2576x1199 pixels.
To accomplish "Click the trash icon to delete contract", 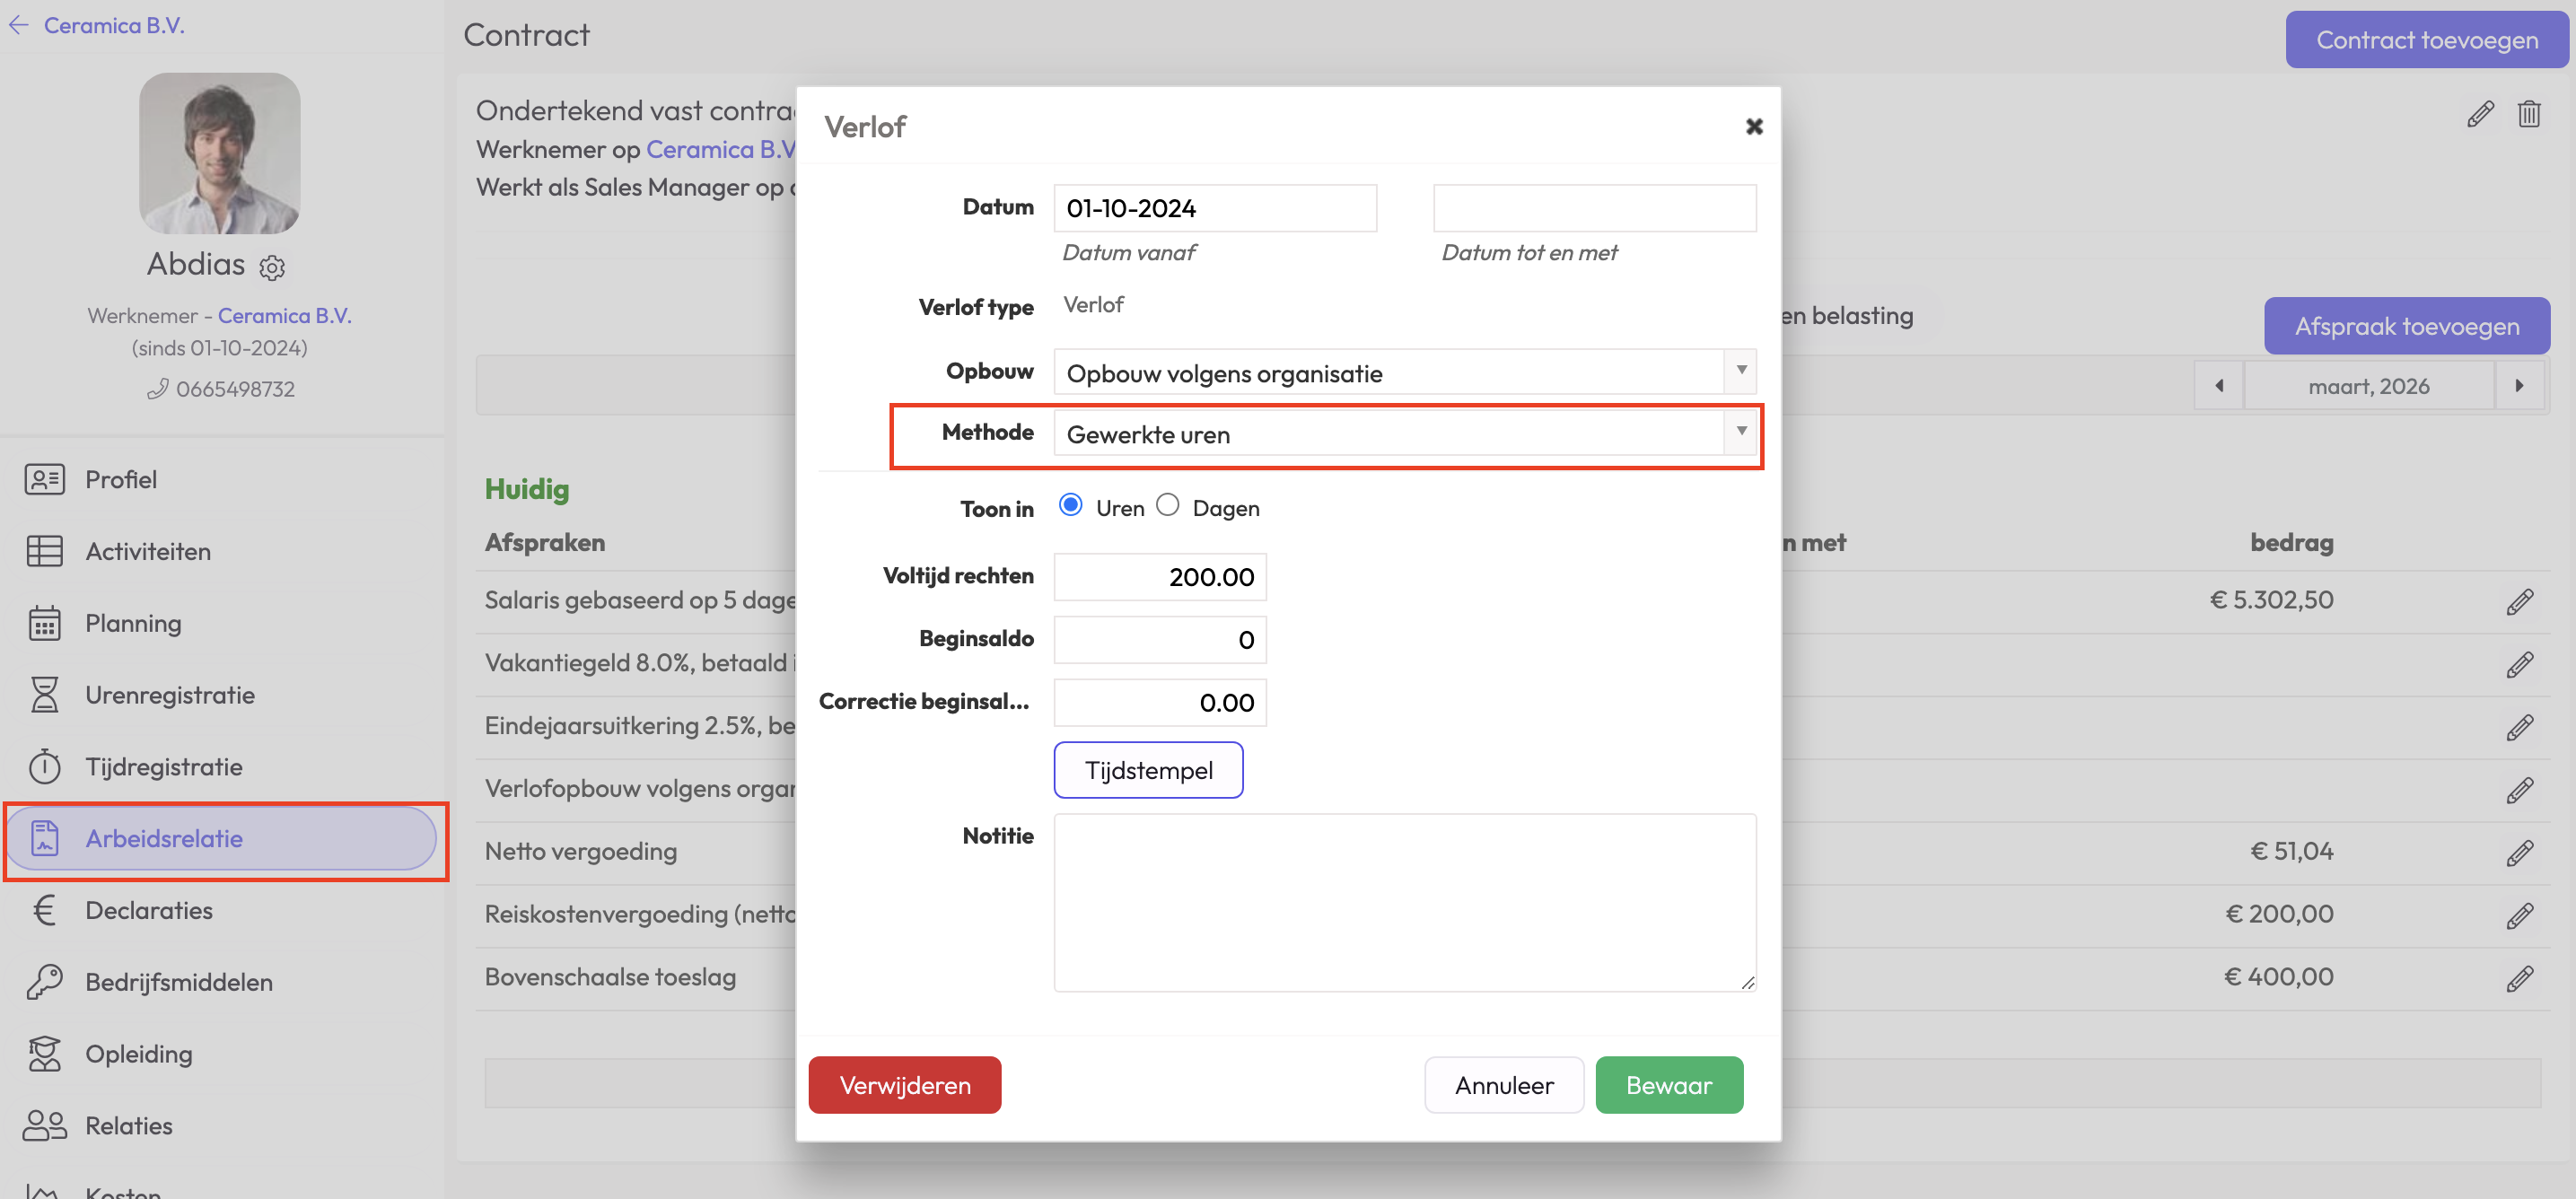I will pyautogui.click(x=2528, y=114).
